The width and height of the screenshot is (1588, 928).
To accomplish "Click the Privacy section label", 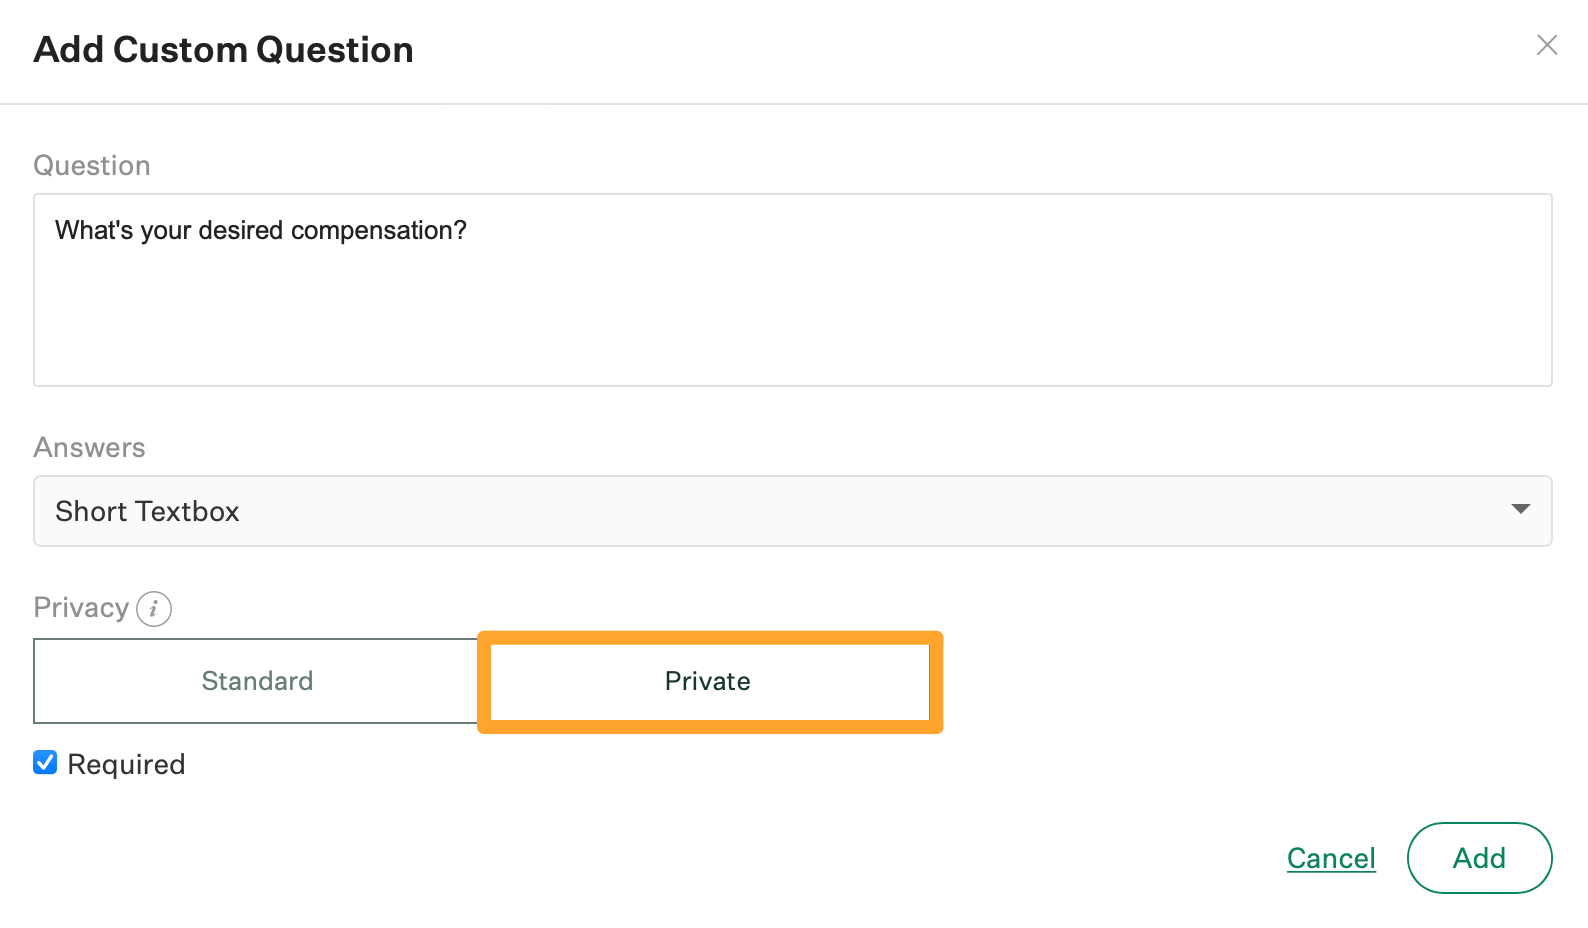I will (81, 608).
